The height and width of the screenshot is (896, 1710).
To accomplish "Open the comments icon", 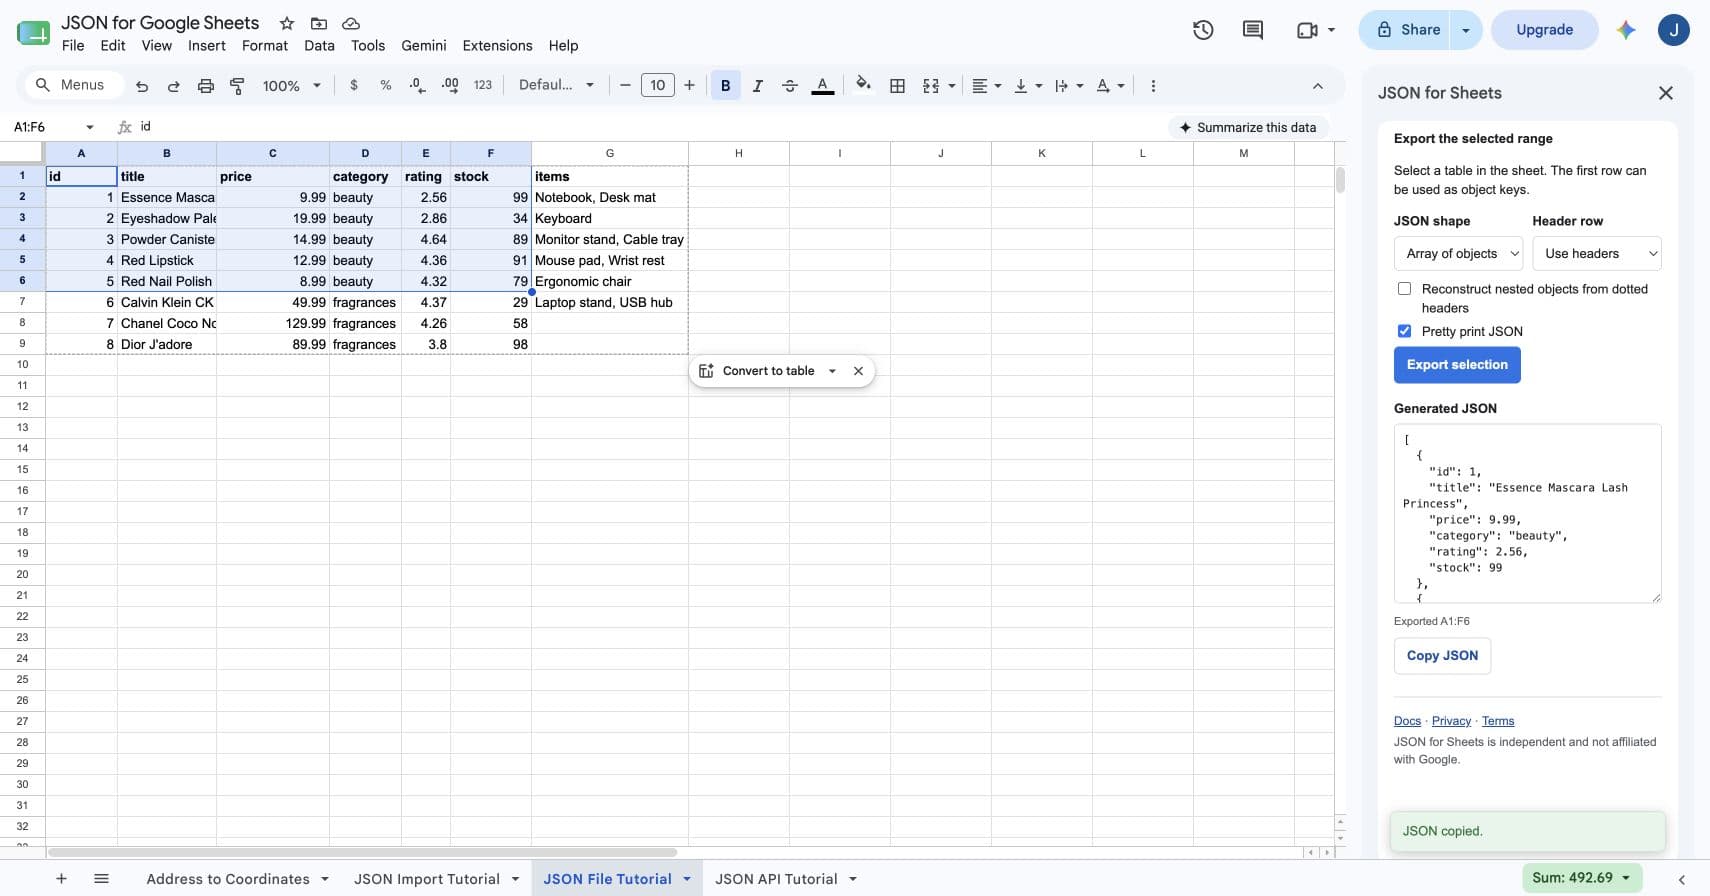I will coord(1252,30).
